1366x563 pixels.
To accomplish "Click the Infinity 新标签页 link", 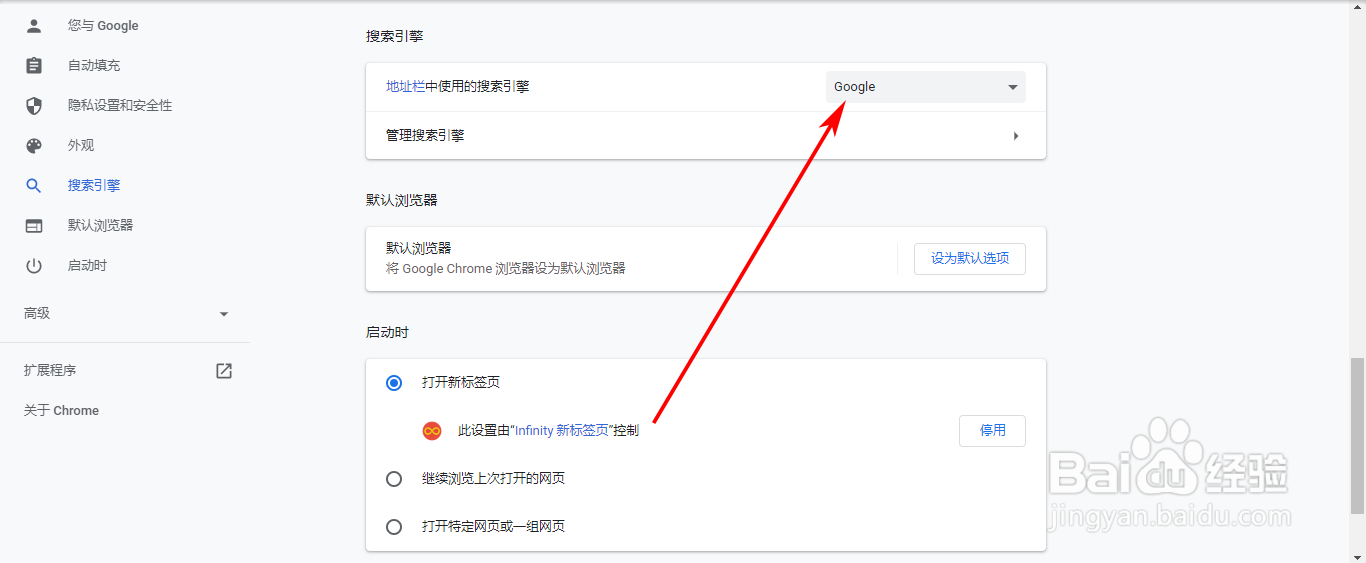I will 562,431.
